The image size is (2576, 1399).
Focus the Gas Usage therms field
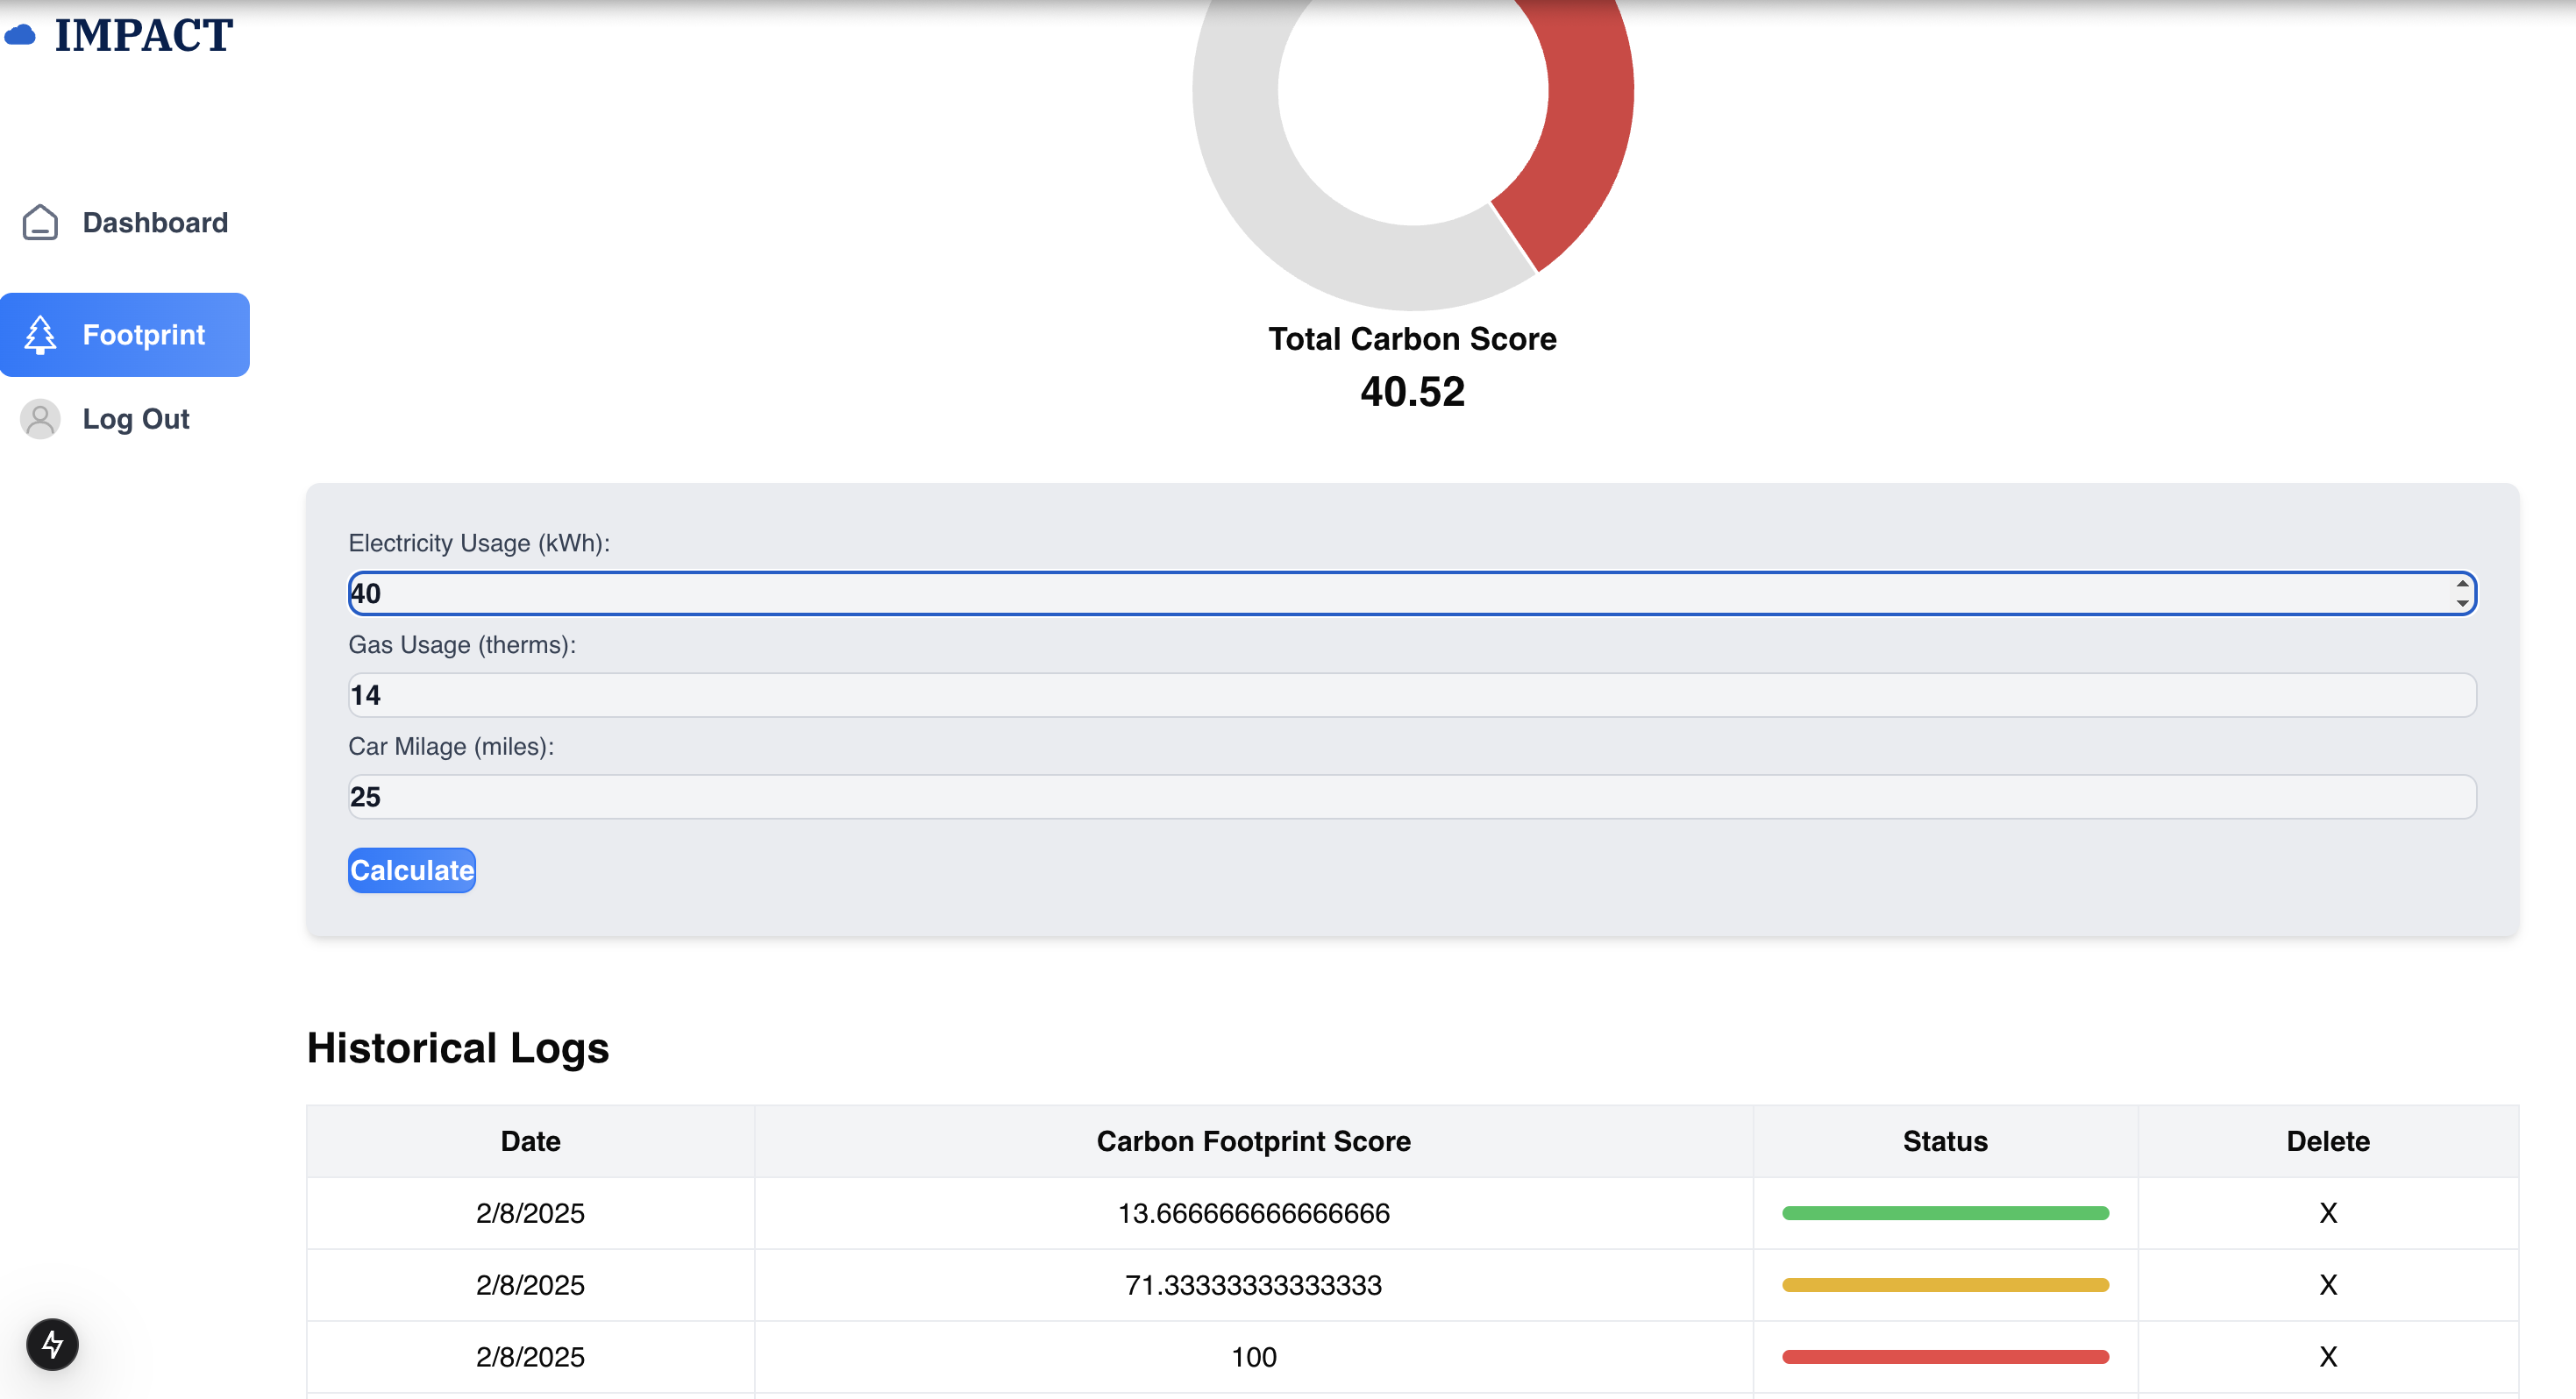coord(1411,695)
